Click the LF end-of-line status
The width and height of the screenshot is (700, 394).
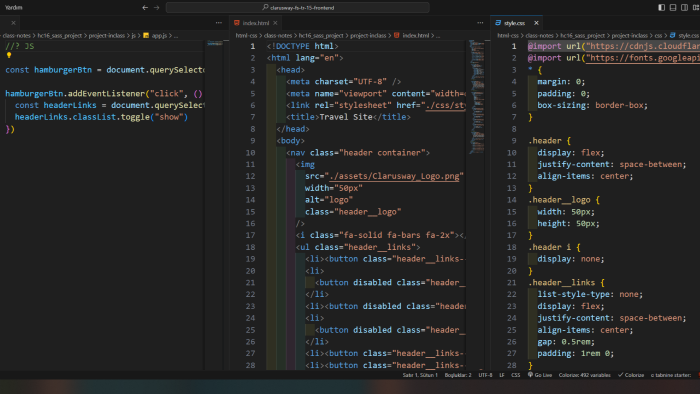click(x=502, y=375)
